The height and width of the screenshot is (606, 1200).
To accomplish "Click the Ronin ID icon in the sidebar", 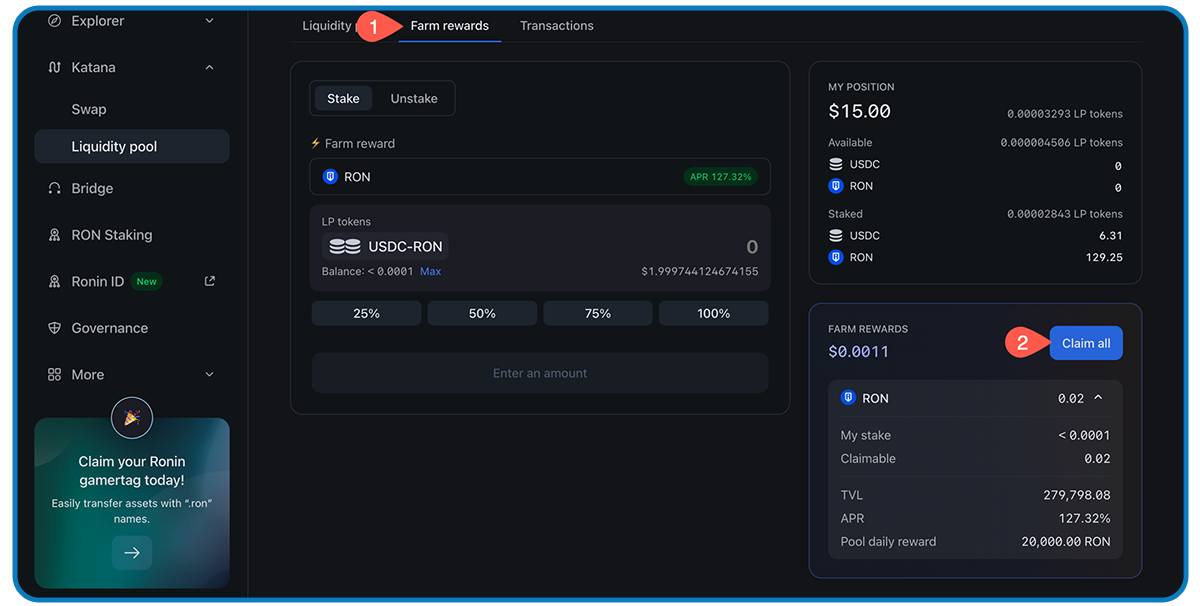I will point(54,282).
